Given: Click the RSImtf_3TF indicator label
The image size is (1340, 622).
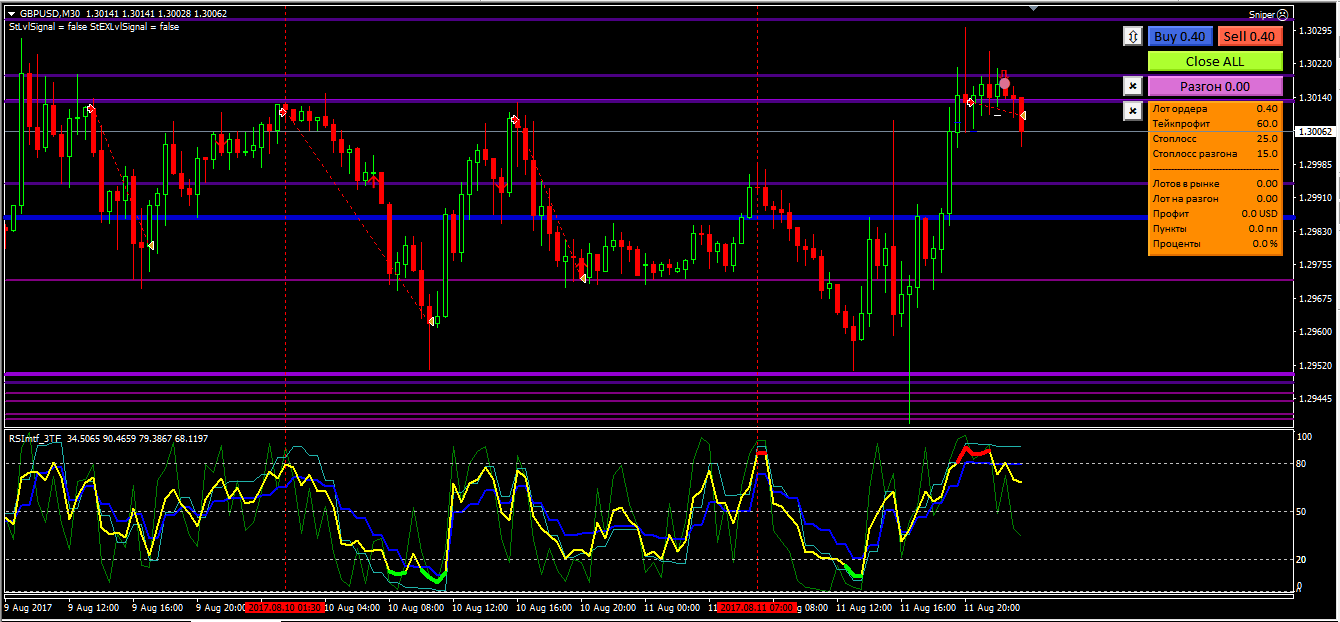Looking at the screenshot, I should coord(34,438).
